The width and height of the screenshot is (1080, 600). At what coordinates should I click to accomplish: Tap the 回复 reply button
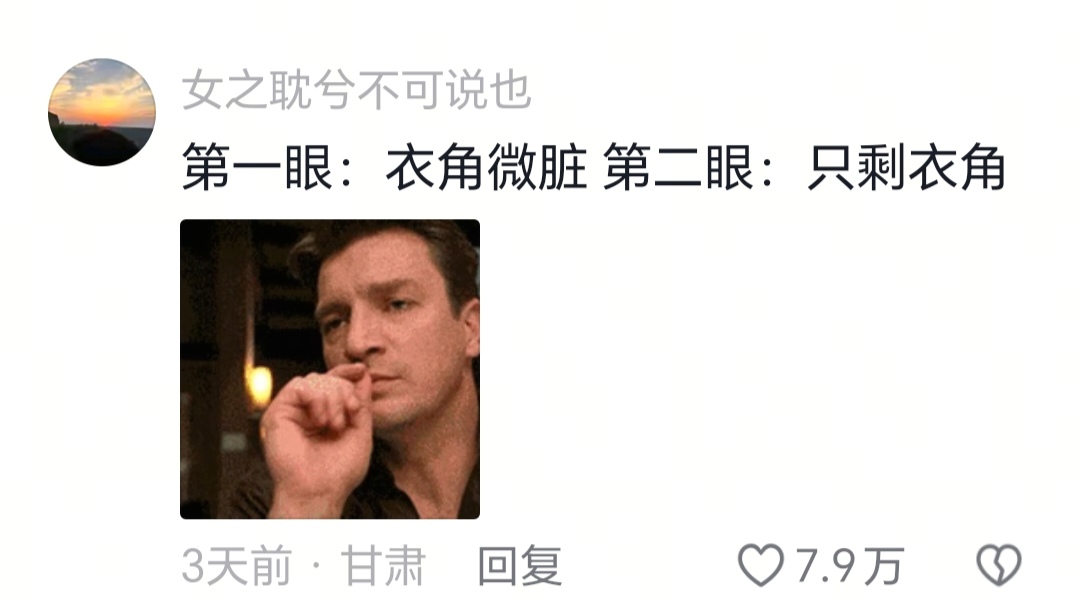pyautogui.click(x=520, y=566)
